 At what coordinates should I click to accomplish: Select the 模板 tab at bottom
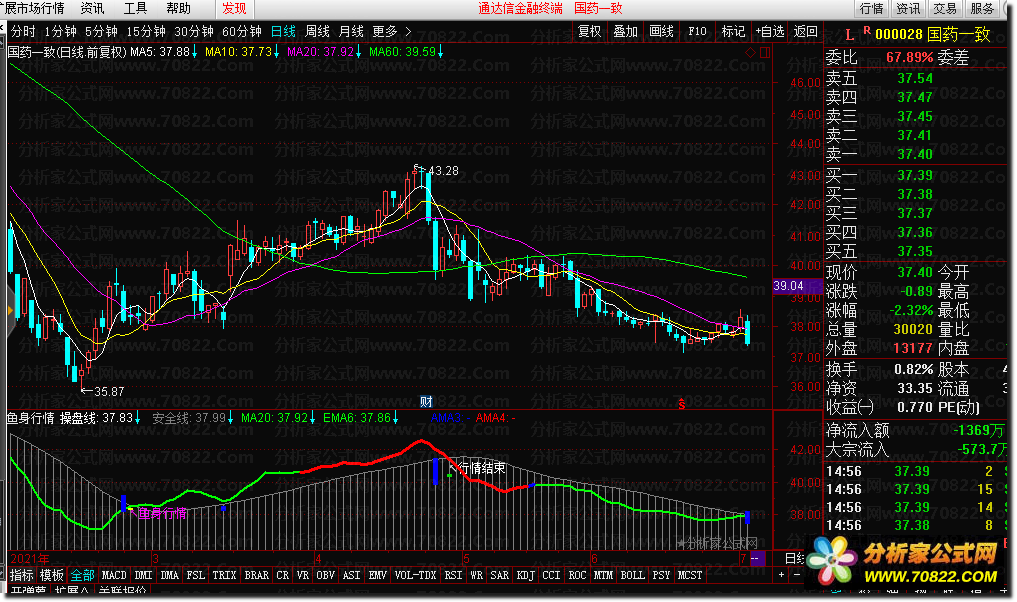click(x=52, y=575)
